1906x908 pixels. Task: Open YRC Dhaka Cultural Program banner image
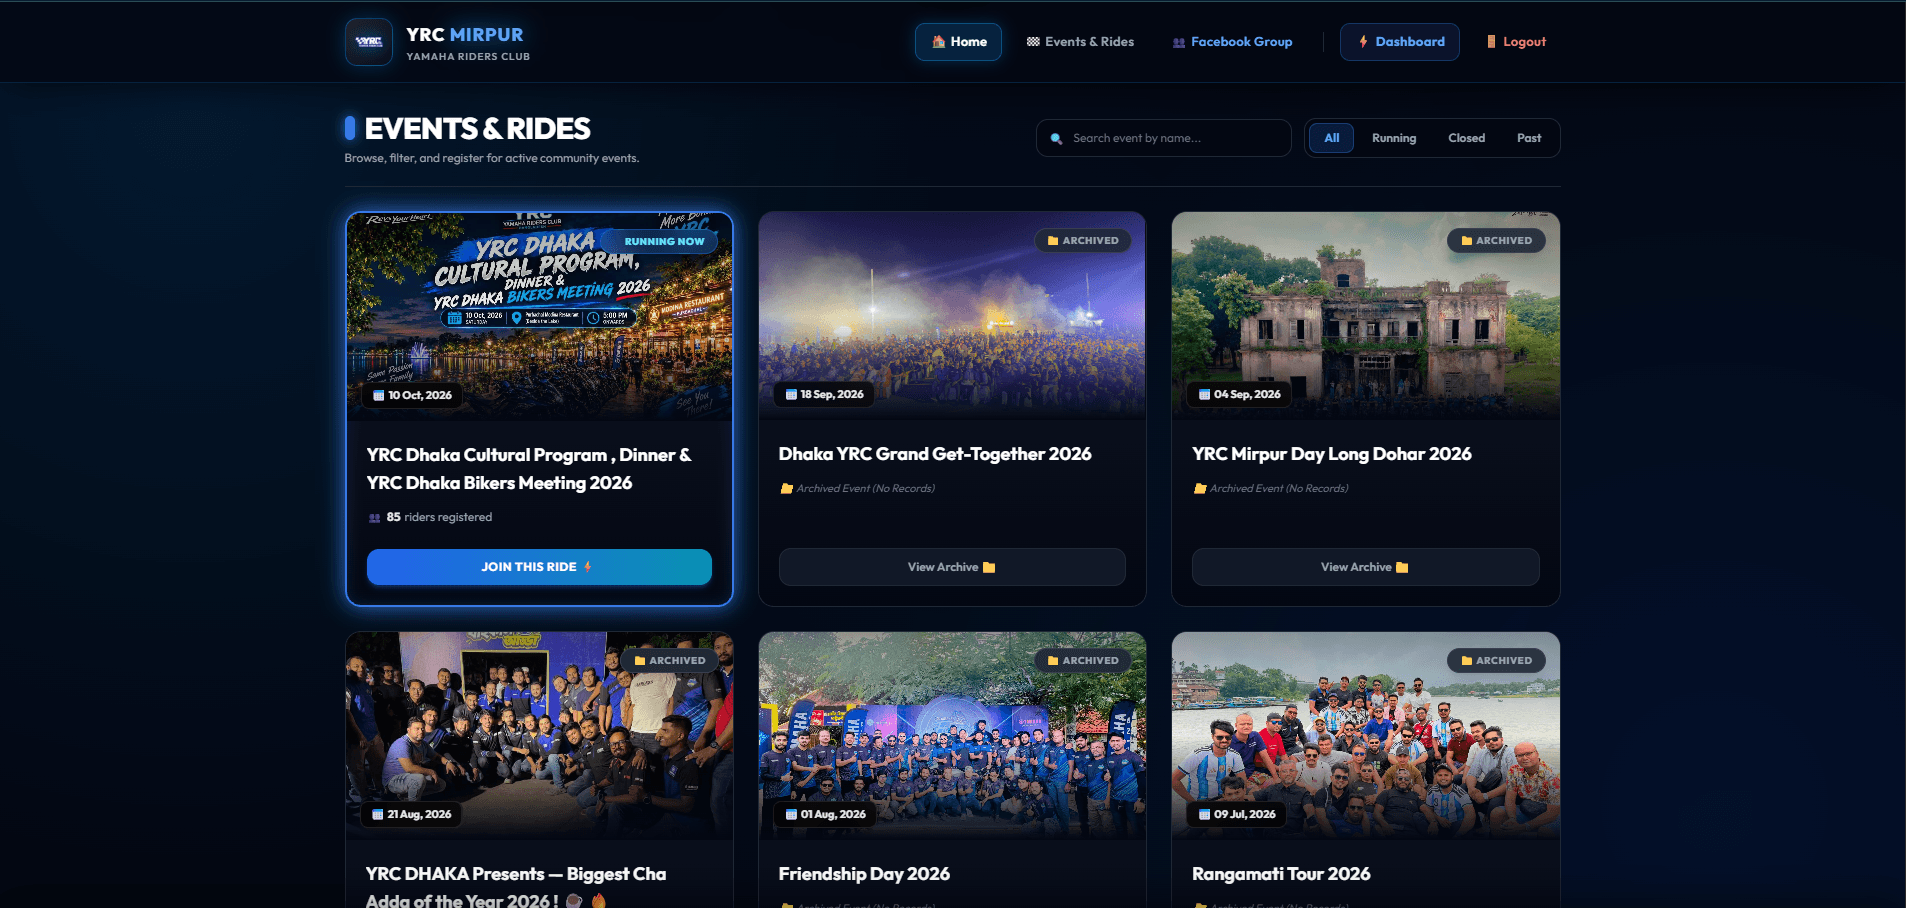click(539, 316)
